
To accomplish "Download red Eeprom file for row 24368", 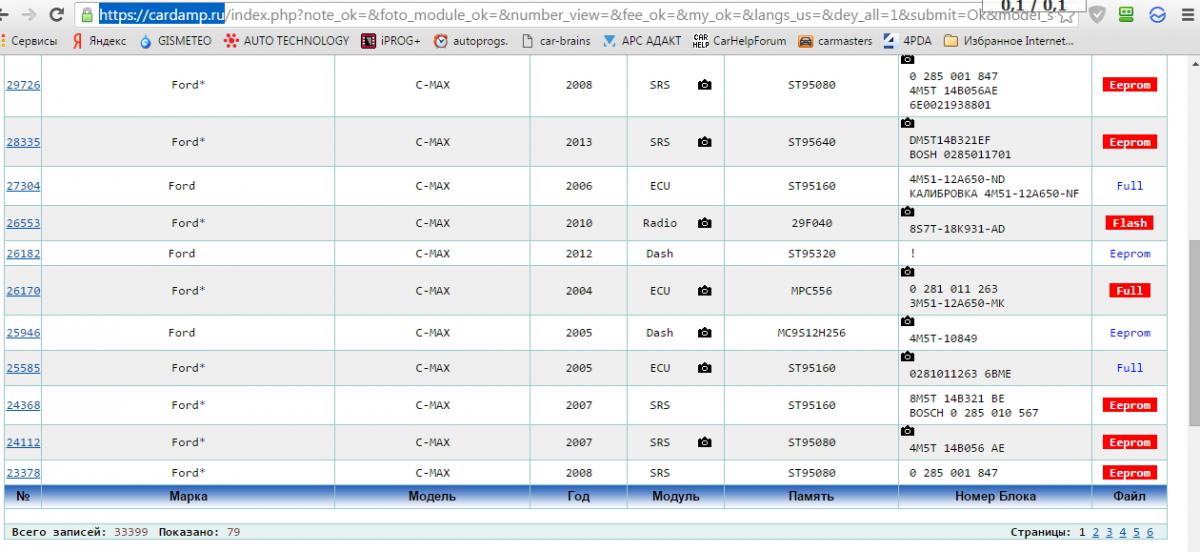I will click(x=1130, y=405).
